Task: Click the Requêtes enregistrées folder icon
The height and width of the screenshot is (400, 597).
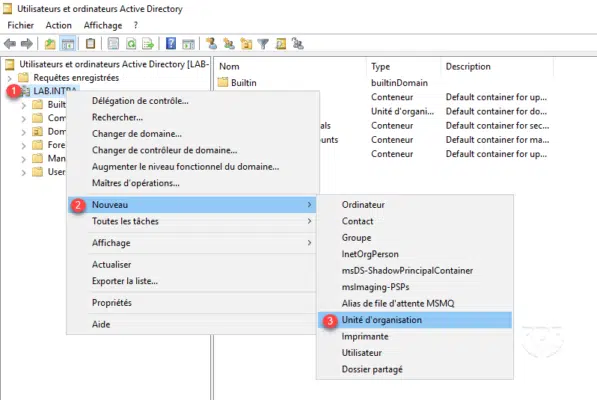Action: (x=23, y=78)
